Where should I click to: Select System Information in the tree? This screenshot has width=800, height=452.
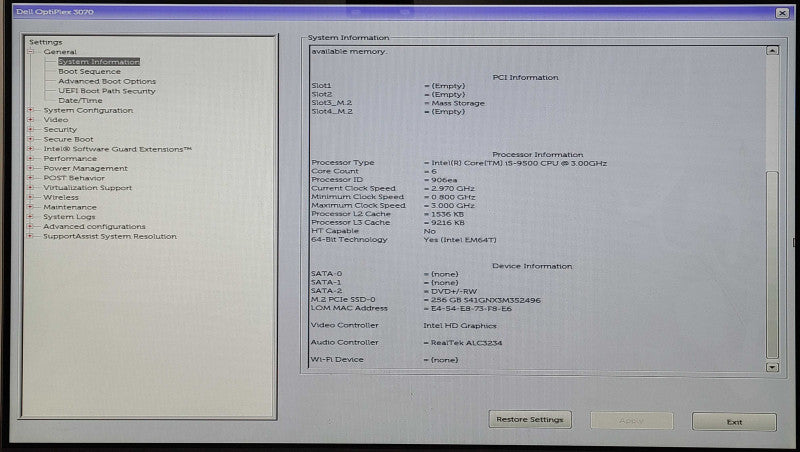click(98, 62)
